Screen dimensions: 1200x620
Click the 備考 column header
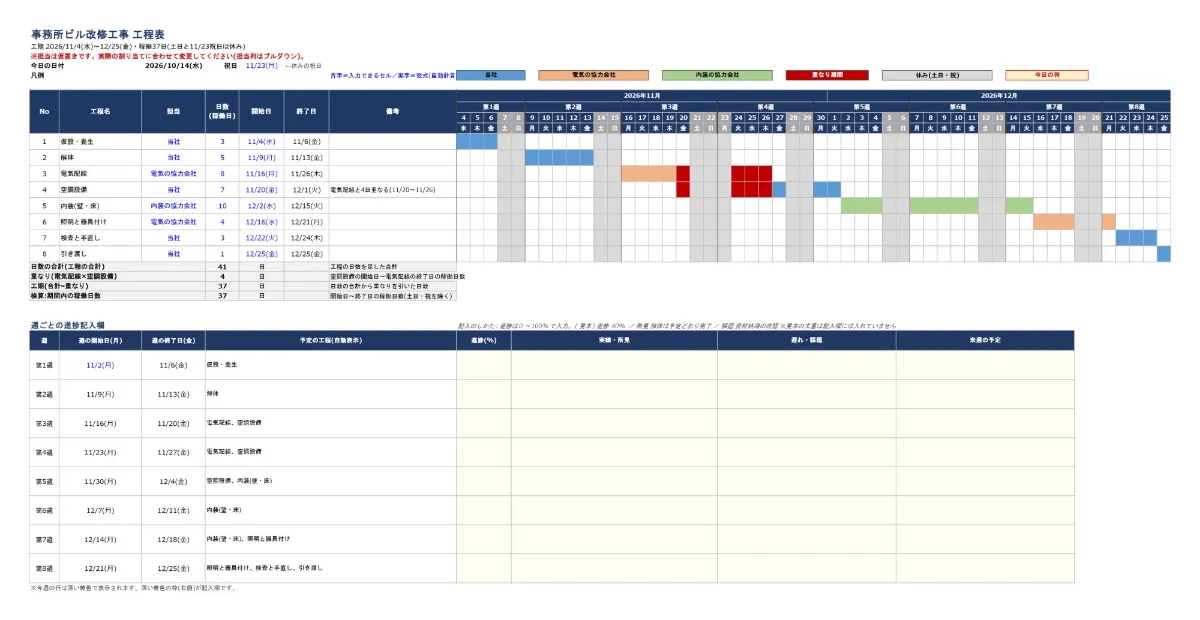(x=392, y=112)
